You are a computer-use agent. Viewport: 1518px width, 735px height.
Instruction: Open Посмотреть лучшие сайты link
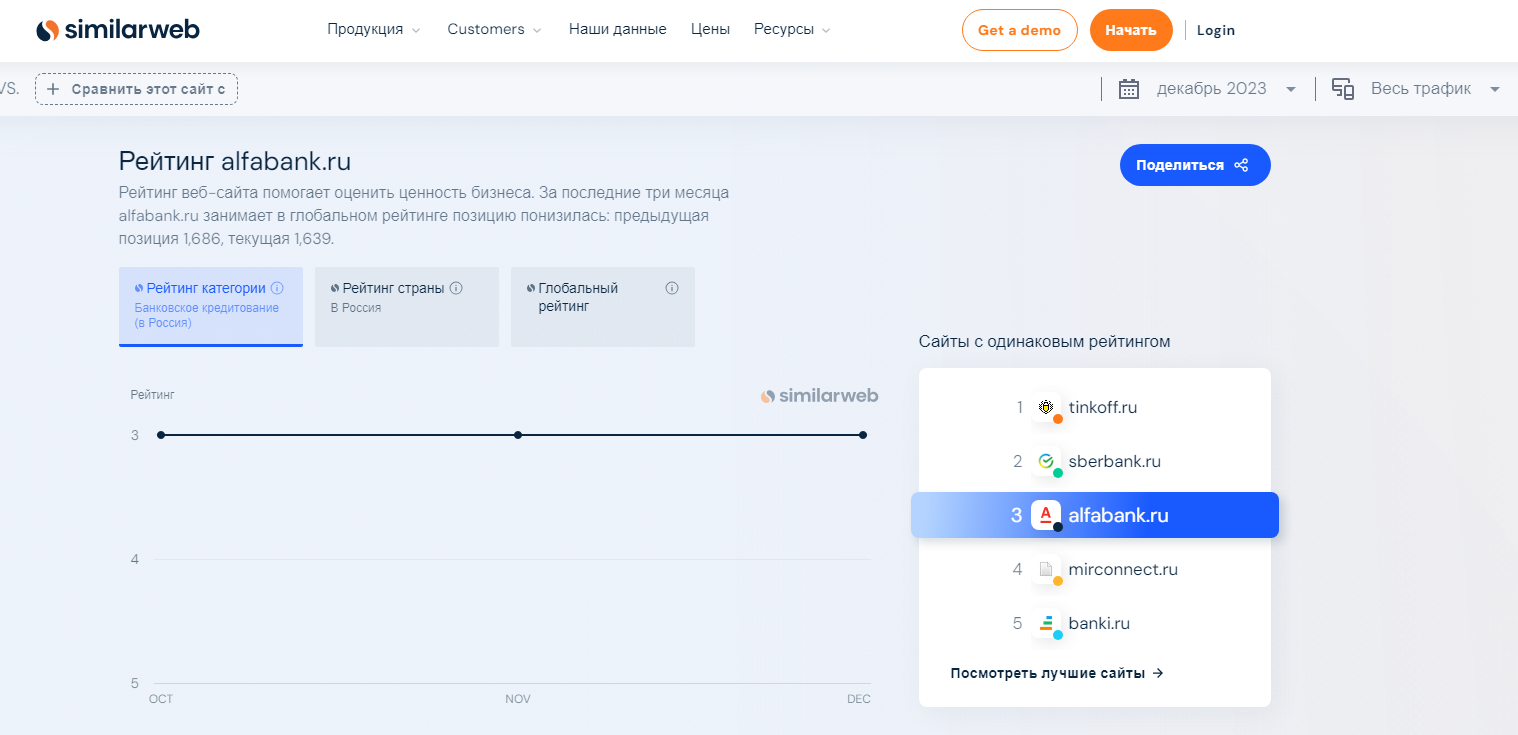1057,673
